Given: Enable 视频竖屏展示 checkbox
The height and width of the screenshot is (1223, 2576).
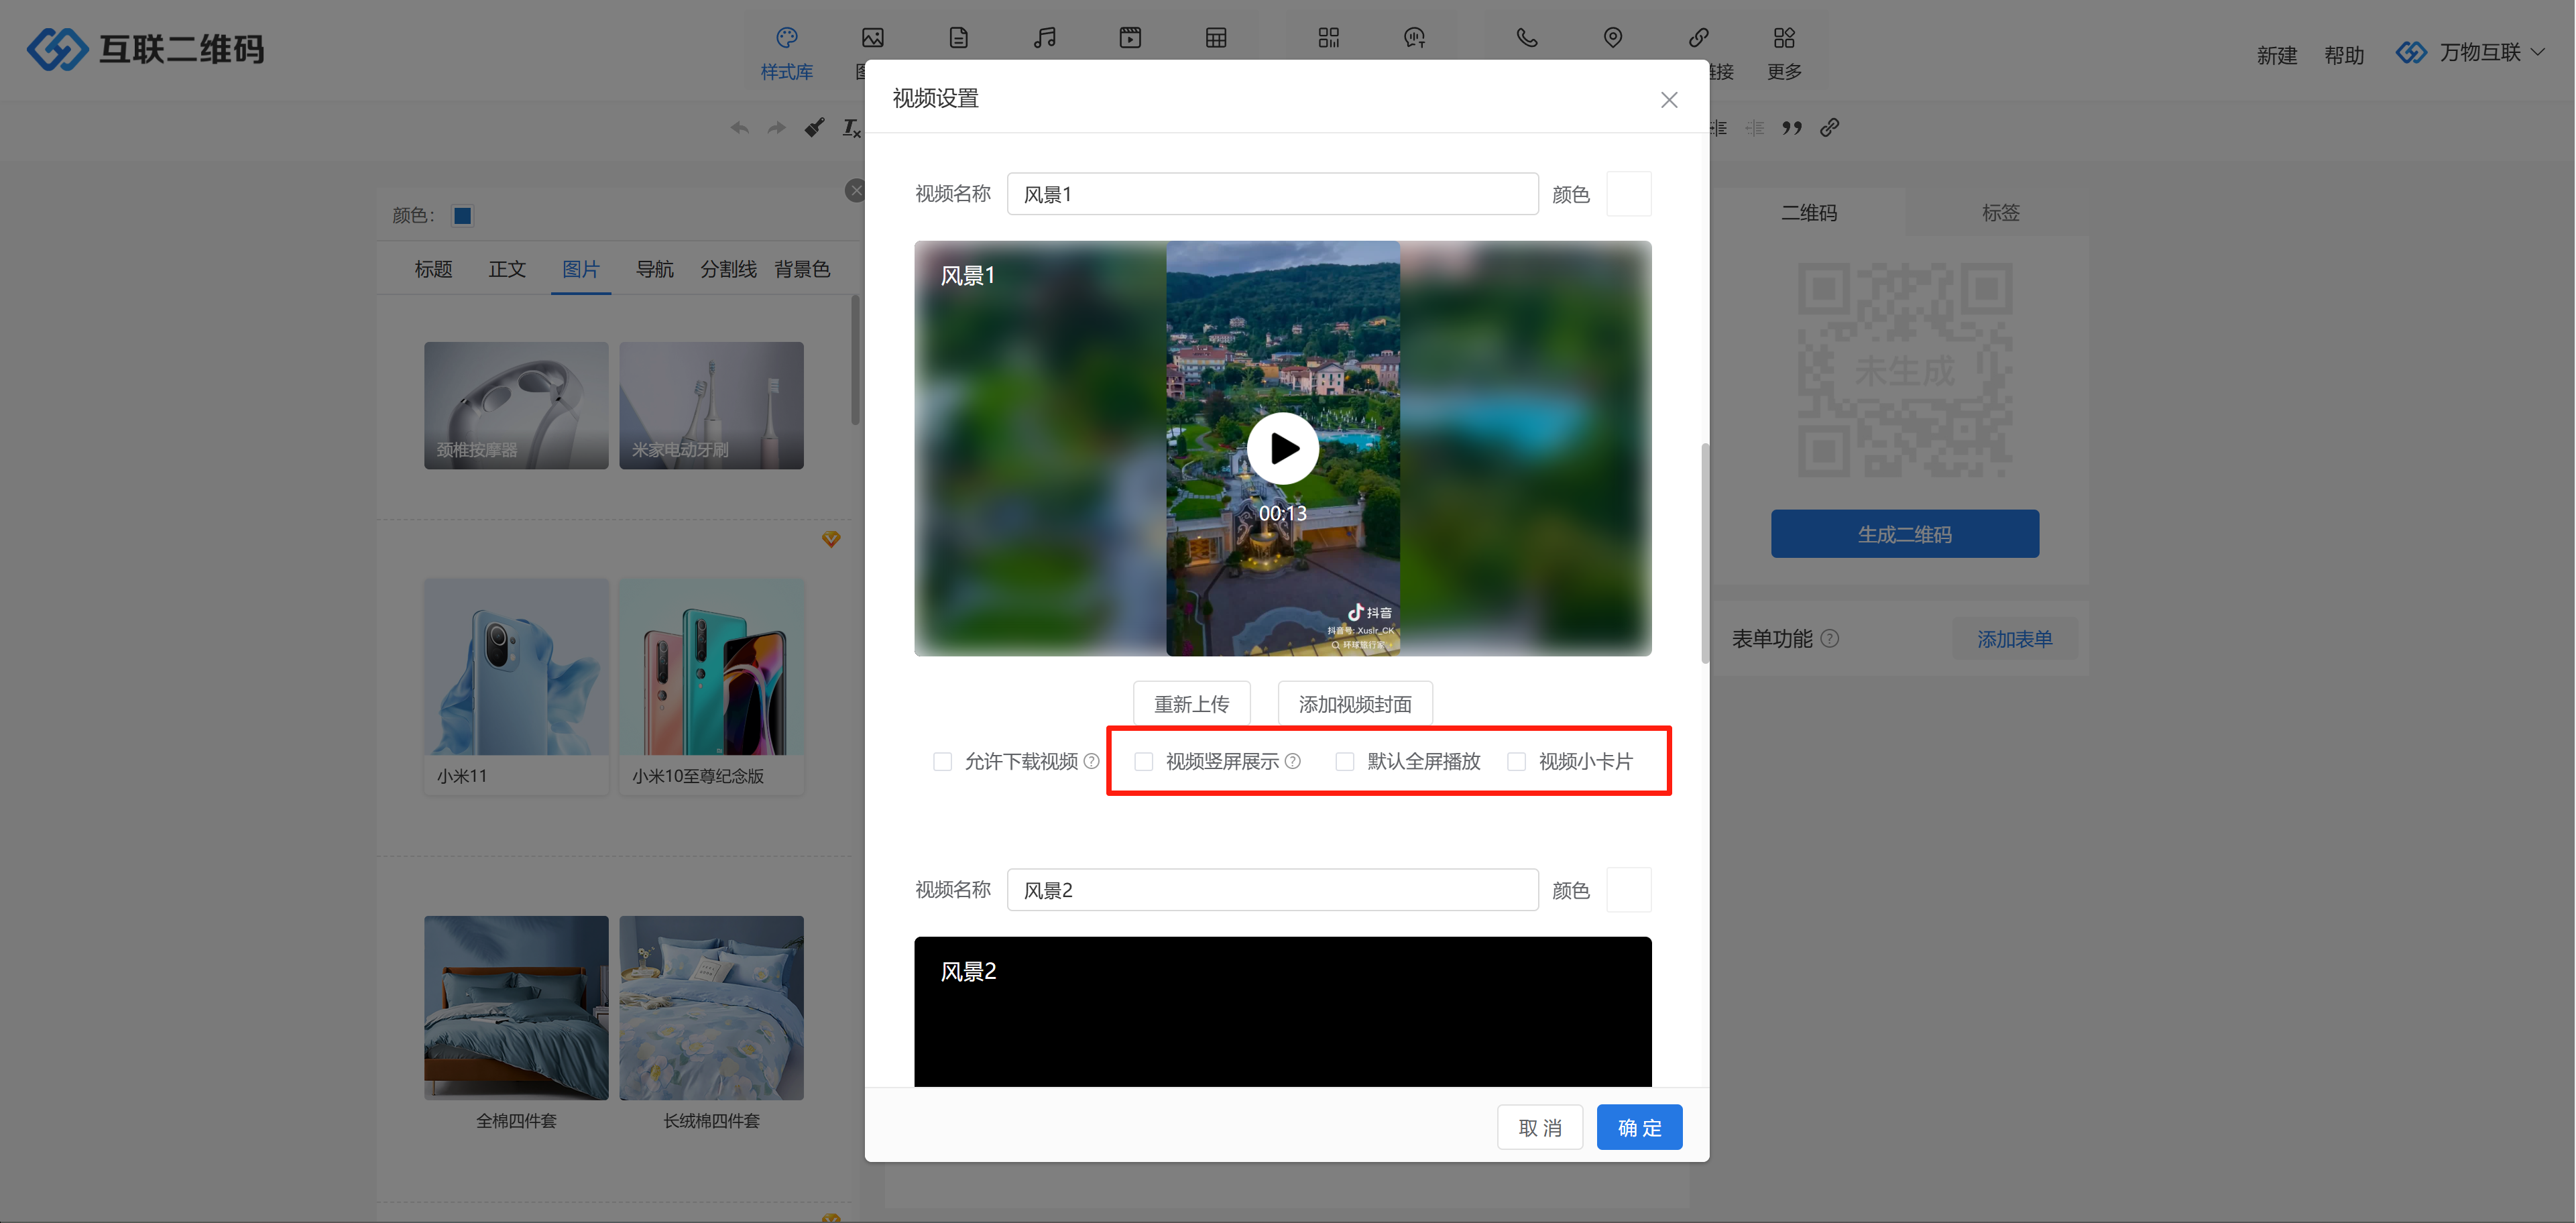Looking at the screenshot, I should (1144, 762).
